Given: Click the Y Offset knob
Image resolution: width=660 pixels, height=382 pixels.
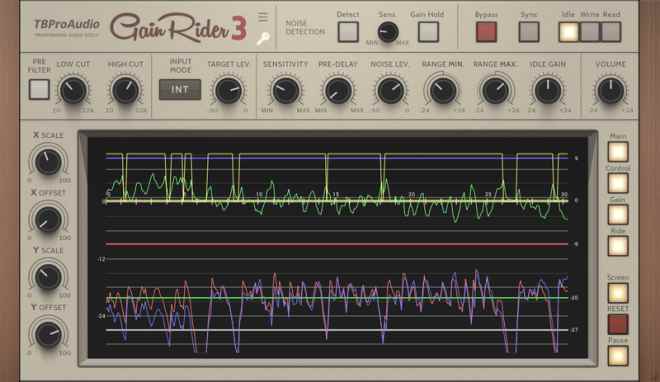Looking at the screenshot, I should point(48,334).
